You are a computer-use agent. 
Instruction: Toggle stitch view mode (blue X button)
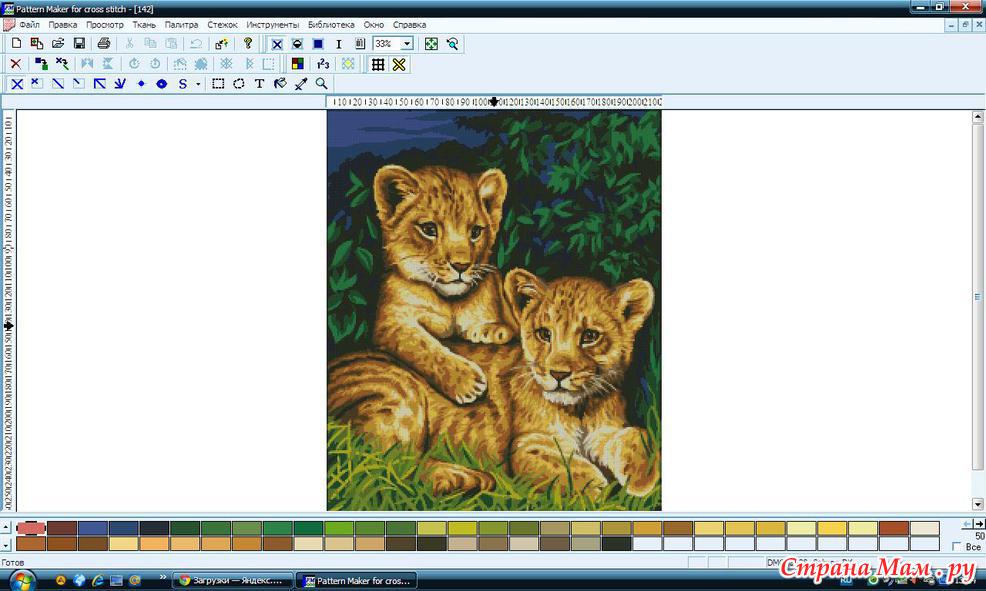tap(277, 44)
